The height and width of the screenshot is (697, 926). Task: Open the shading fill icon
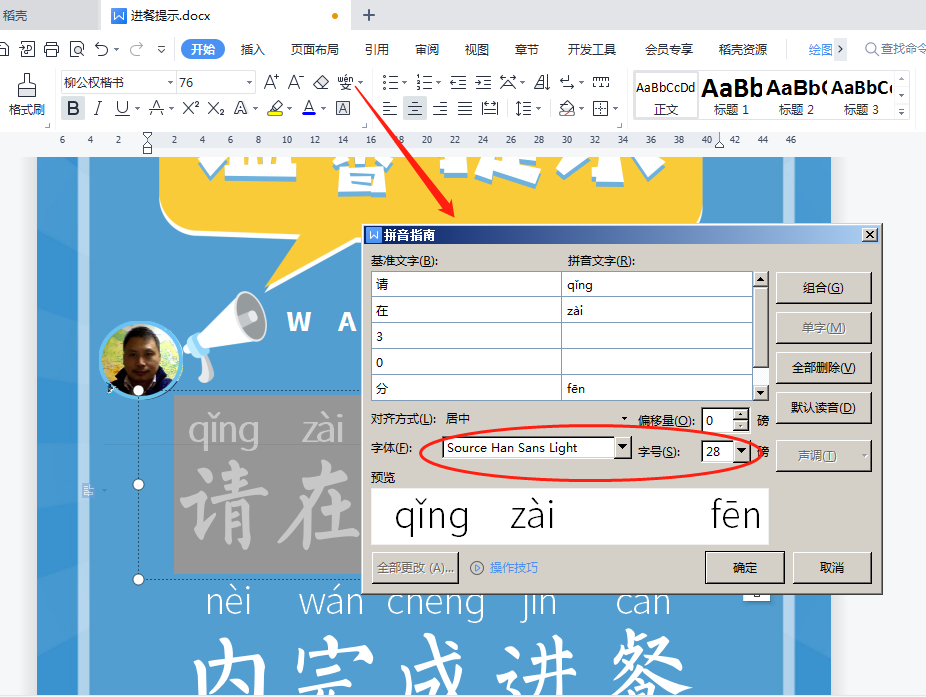tap(566, 109)
